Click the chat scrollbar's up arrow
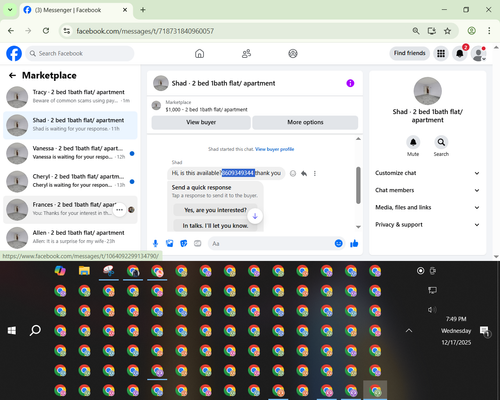 (x=358, y=139)
